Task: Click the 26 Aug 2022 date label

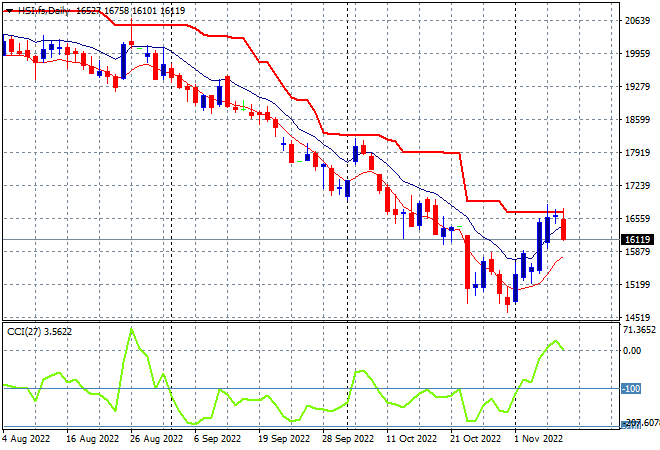Action: [x=156, y=439]
